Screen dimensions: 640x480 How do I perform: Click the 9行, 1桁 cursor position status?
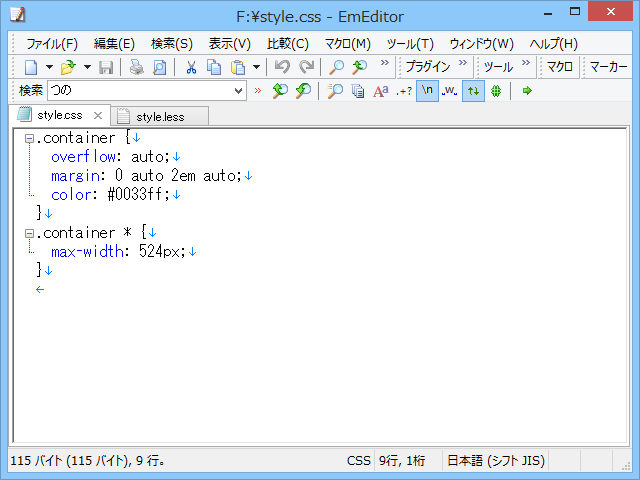tap(402, 461)
